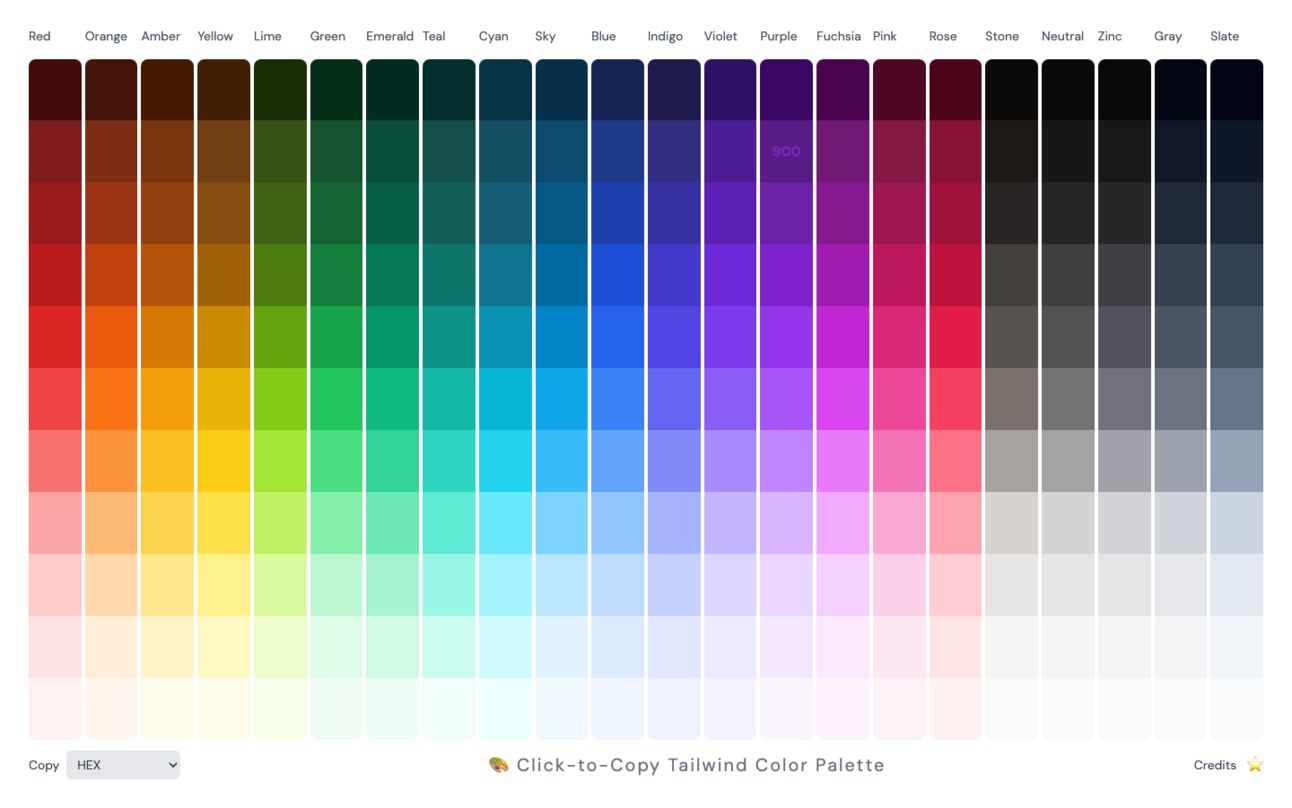Copy the Emerald 400 swatch

click(392, 461)
